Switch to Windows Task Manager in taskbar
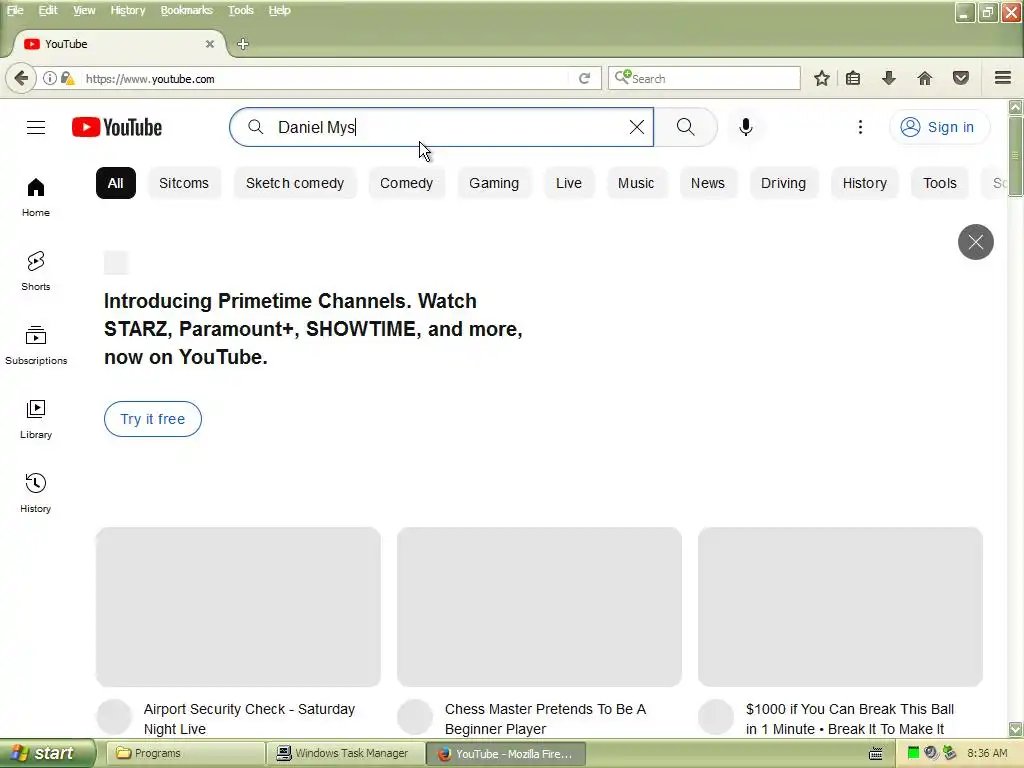1024x768 pixels. pyautogui.click(x=345, y=754)
